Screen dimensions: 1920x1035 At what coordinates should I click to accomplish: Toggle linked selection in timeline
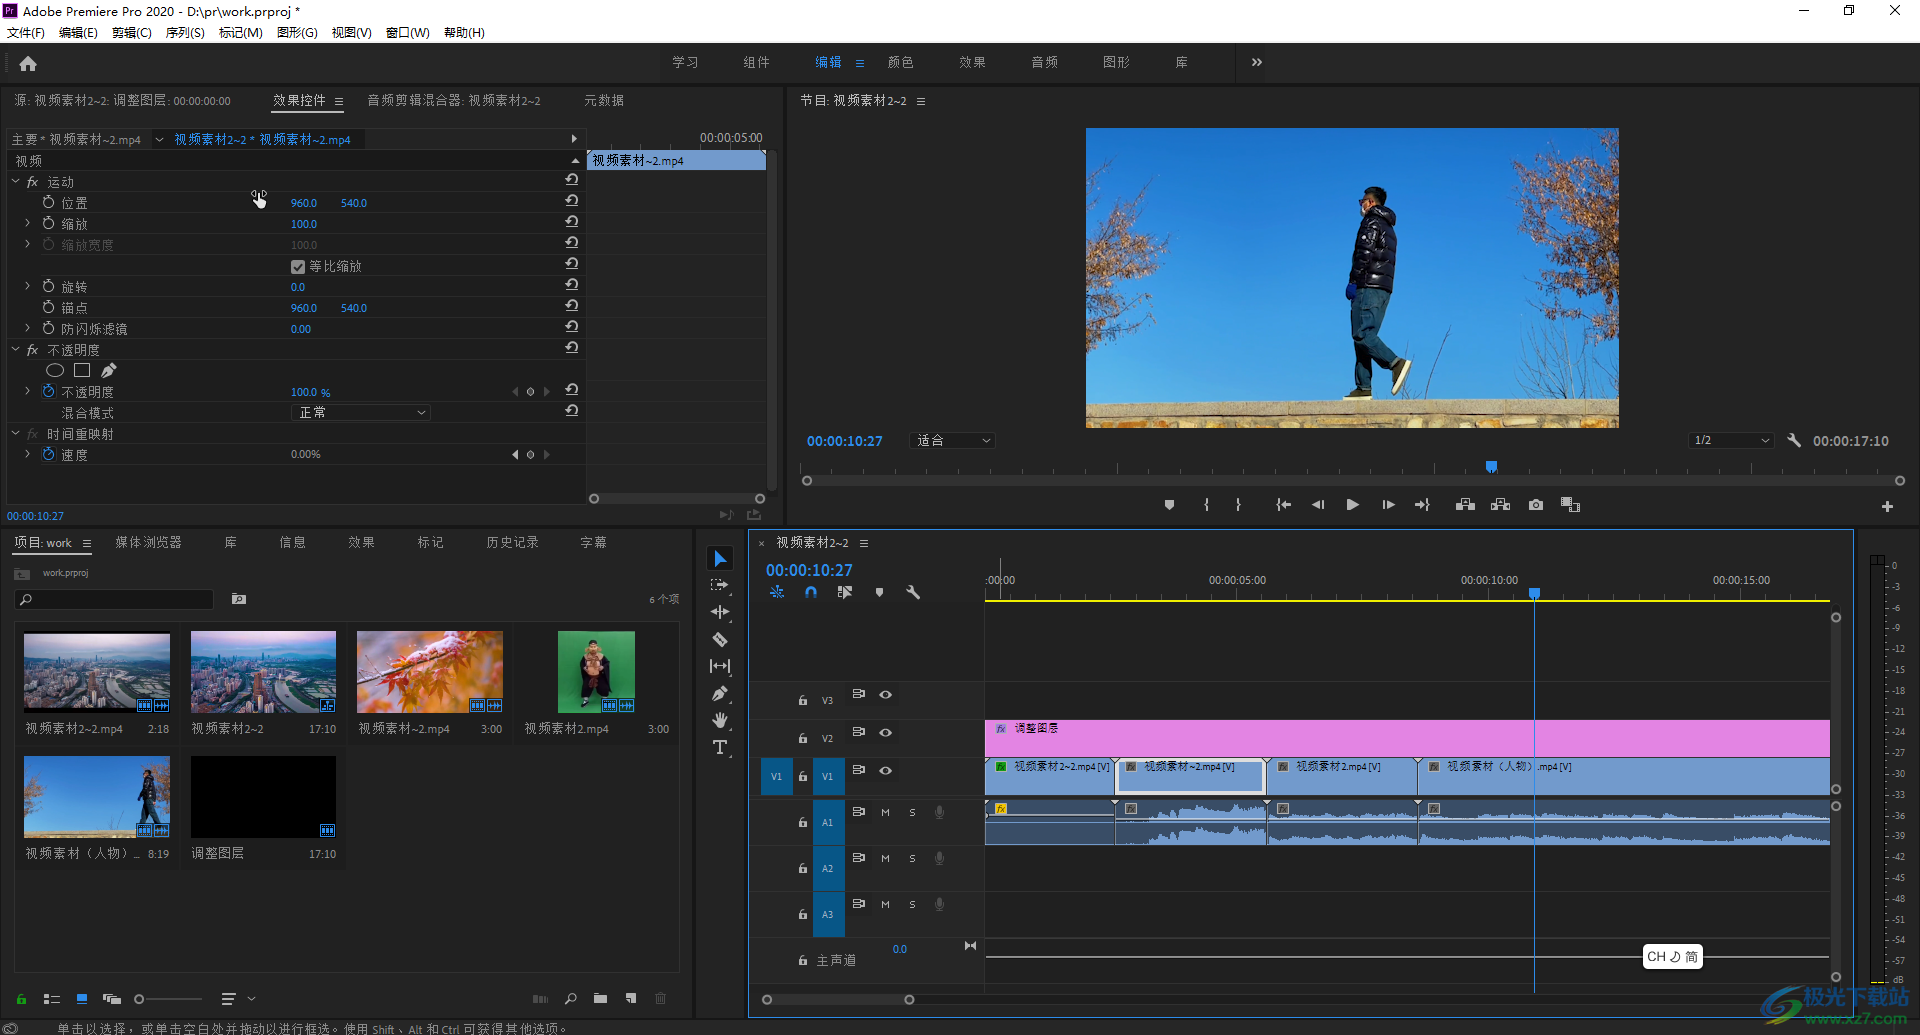coord(845,592)
